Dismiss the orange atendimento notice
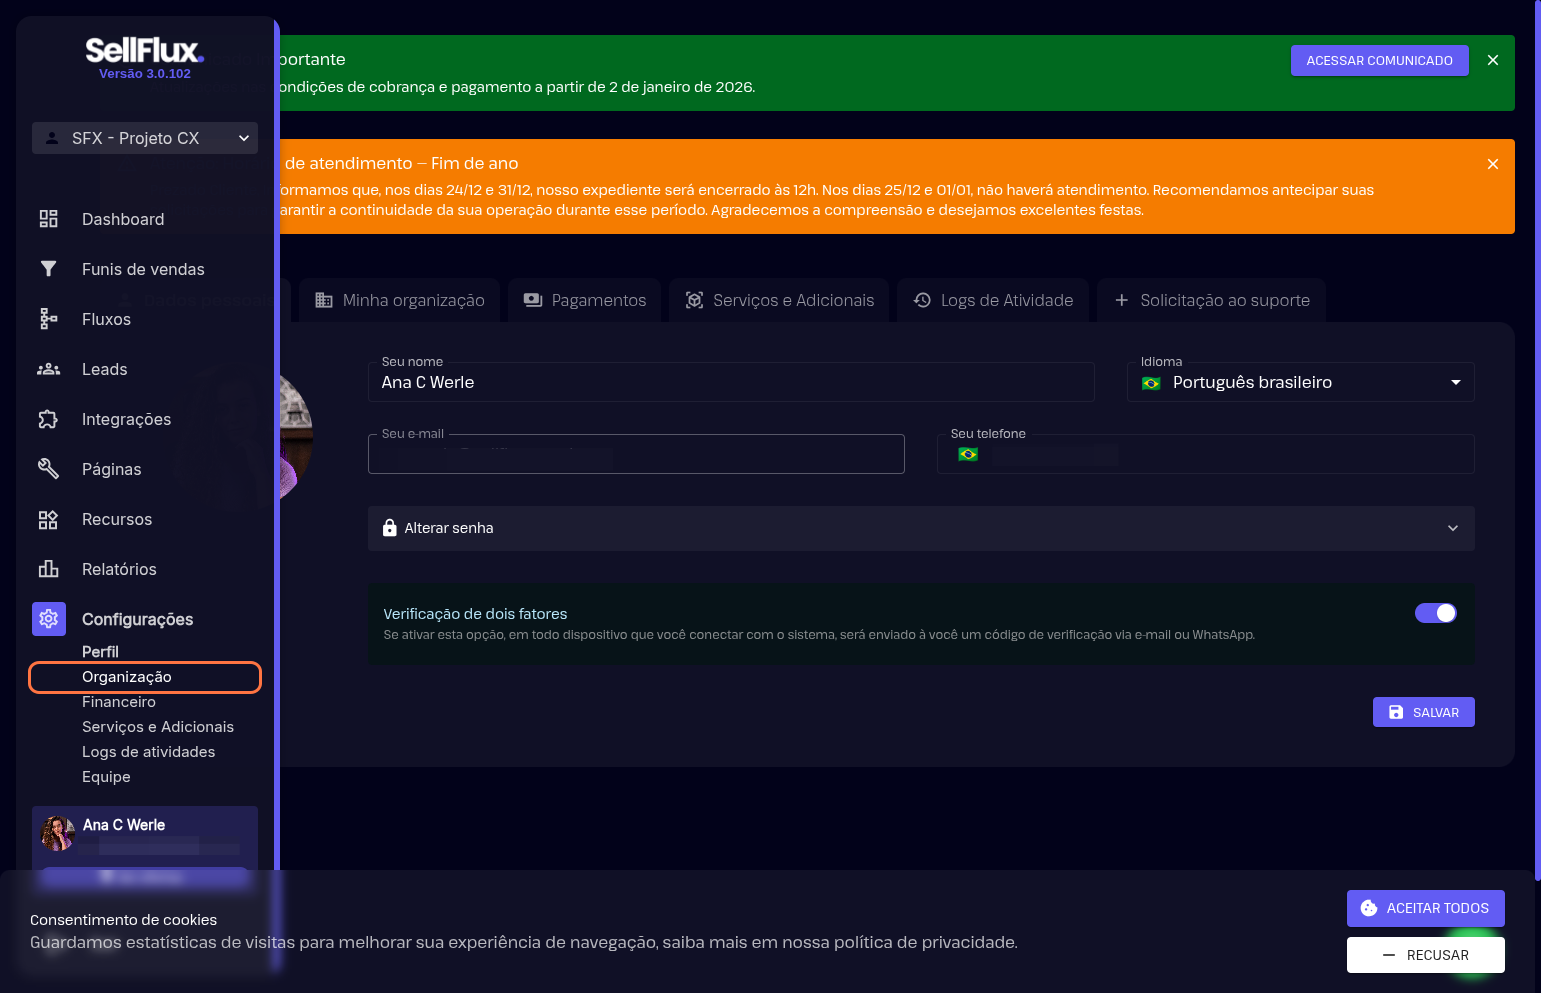The width and height of the screenshot is (1541, 993). [1492, 164]
